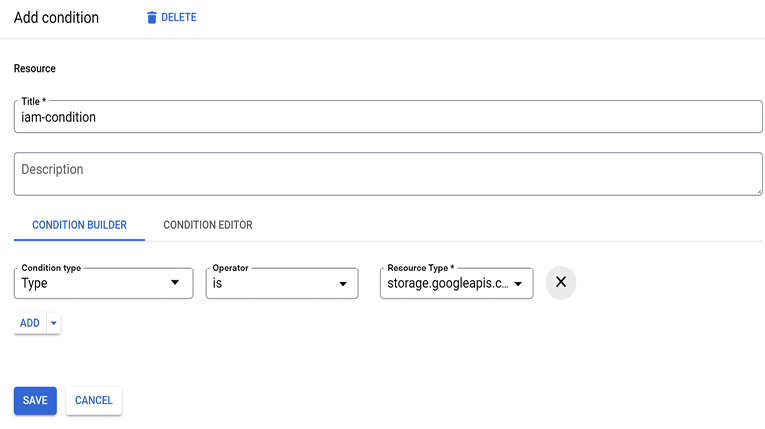Image resolution: width=765 pixels, height=429 pixels.
Task: Click the Description box resize handle
Action: (758, 190)
